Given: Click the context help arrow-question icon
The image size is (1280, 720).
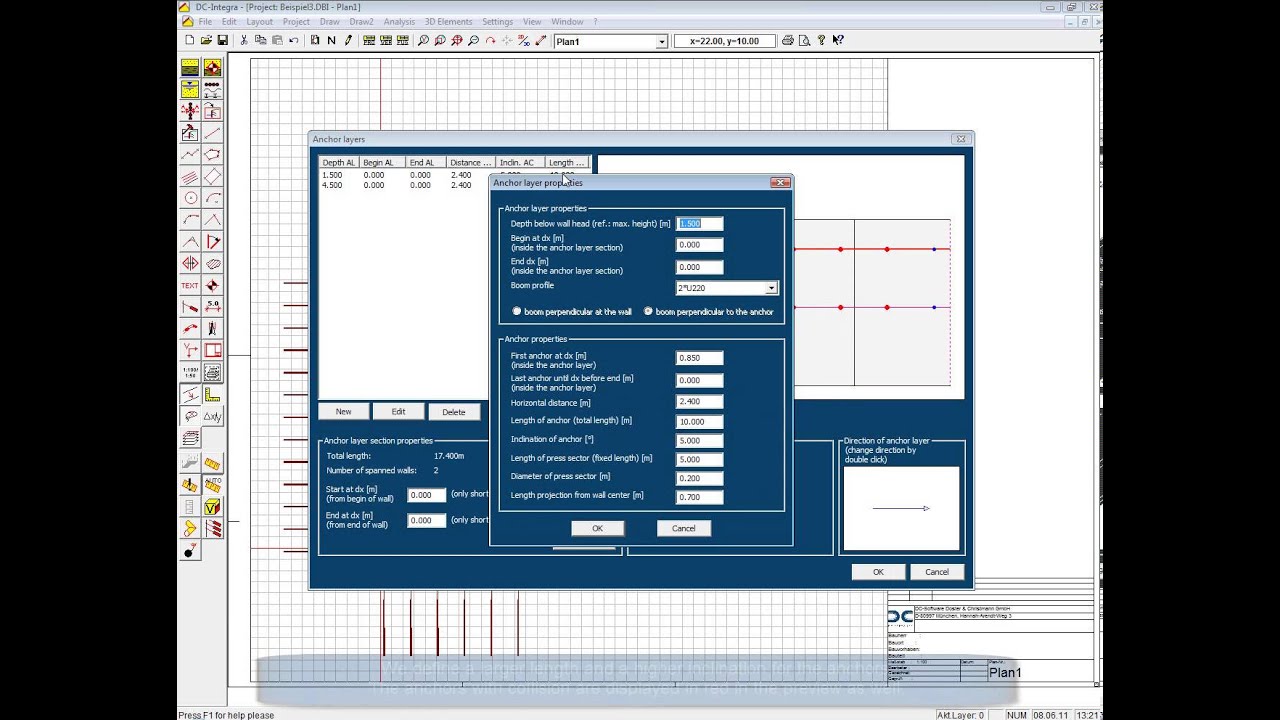Looking at the screenshot, I should (x=838, y=40).
